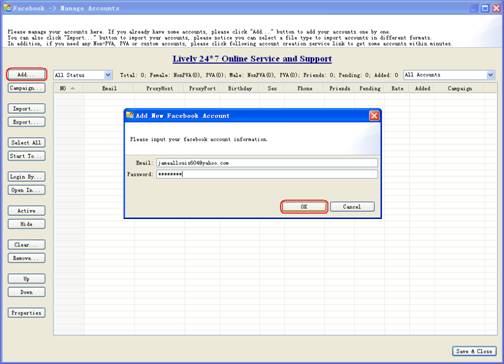
Task: Click the Hide button in the sidebar
Action: [x=26, y=224]
